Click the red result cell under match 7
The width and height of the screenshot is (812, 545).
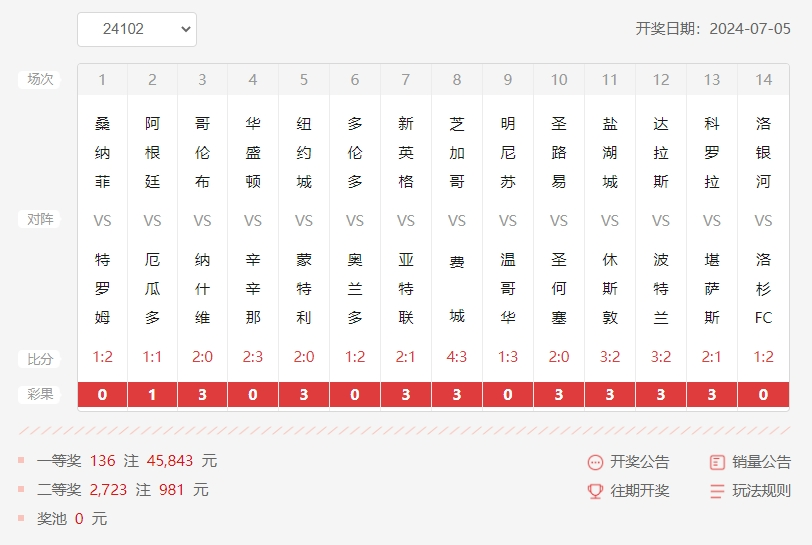406,395
